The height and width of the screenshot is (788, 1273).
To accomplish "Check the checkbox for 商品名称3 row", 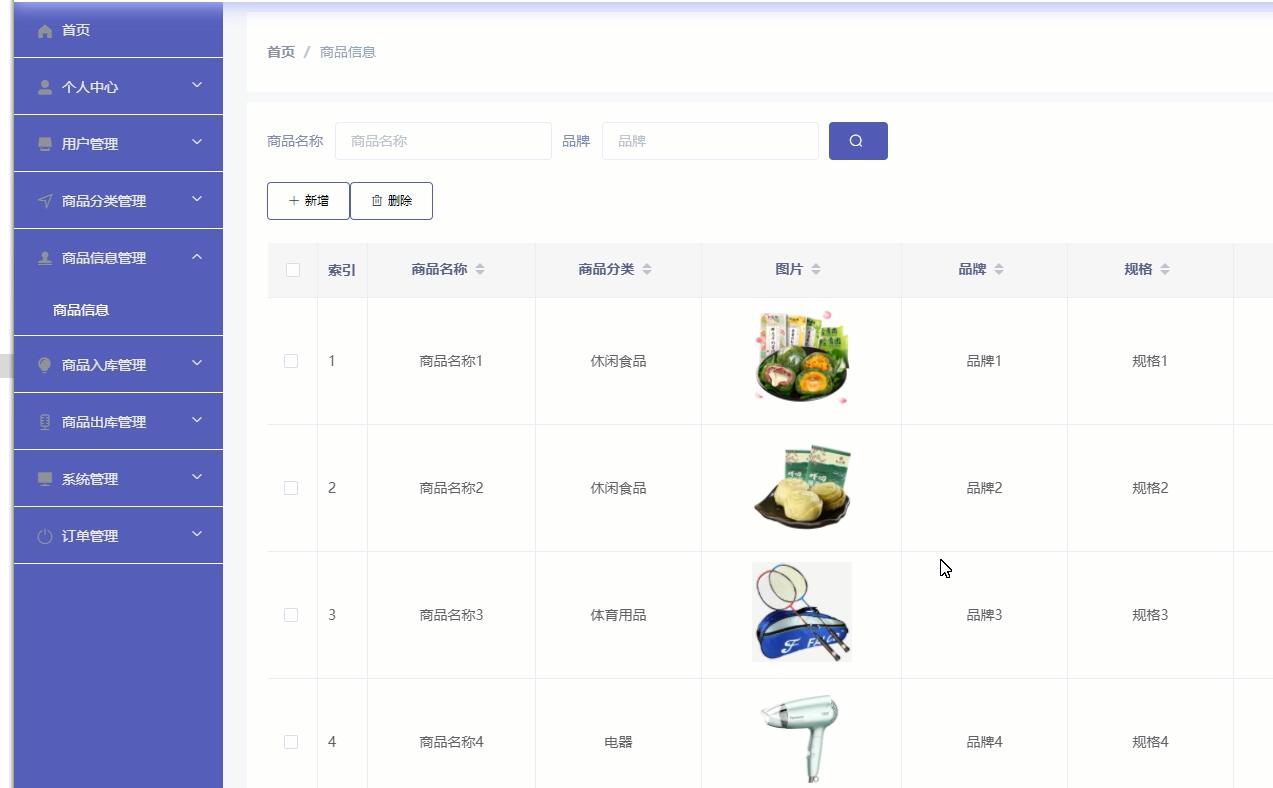I will point(291,614).
